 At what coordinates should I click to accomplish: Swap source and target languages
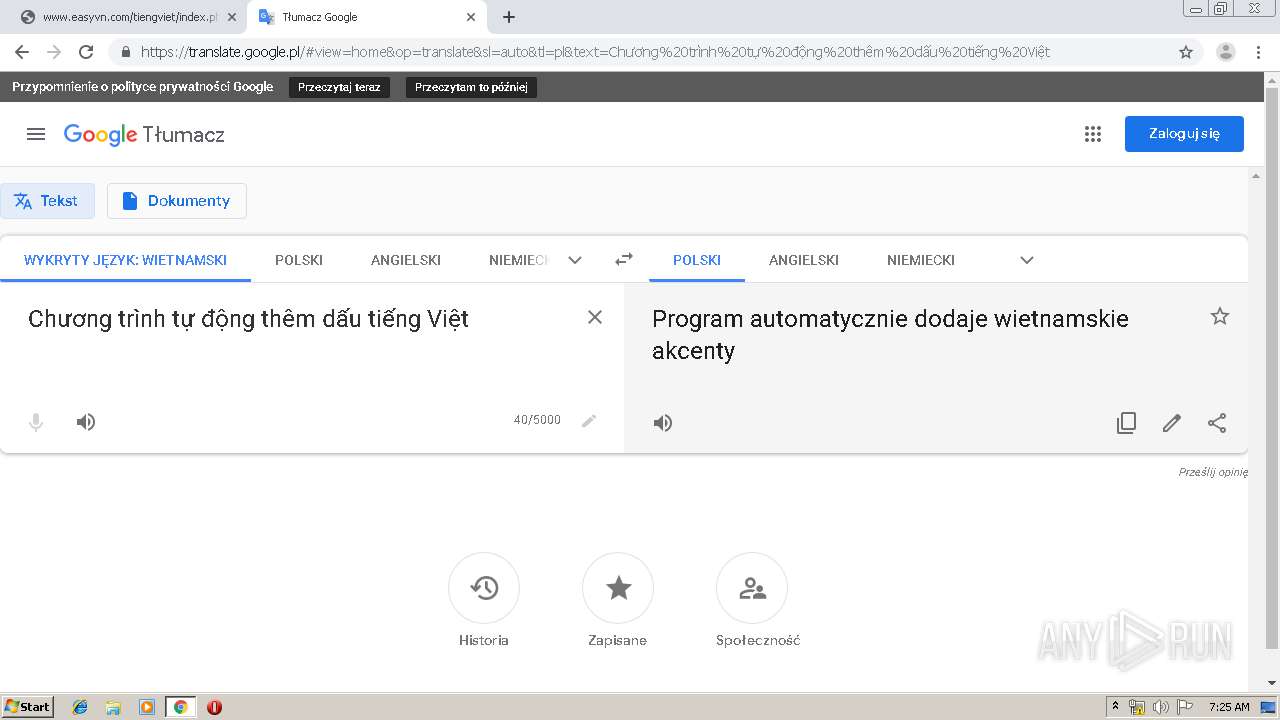pyautogui.click(x=624, y=259)
